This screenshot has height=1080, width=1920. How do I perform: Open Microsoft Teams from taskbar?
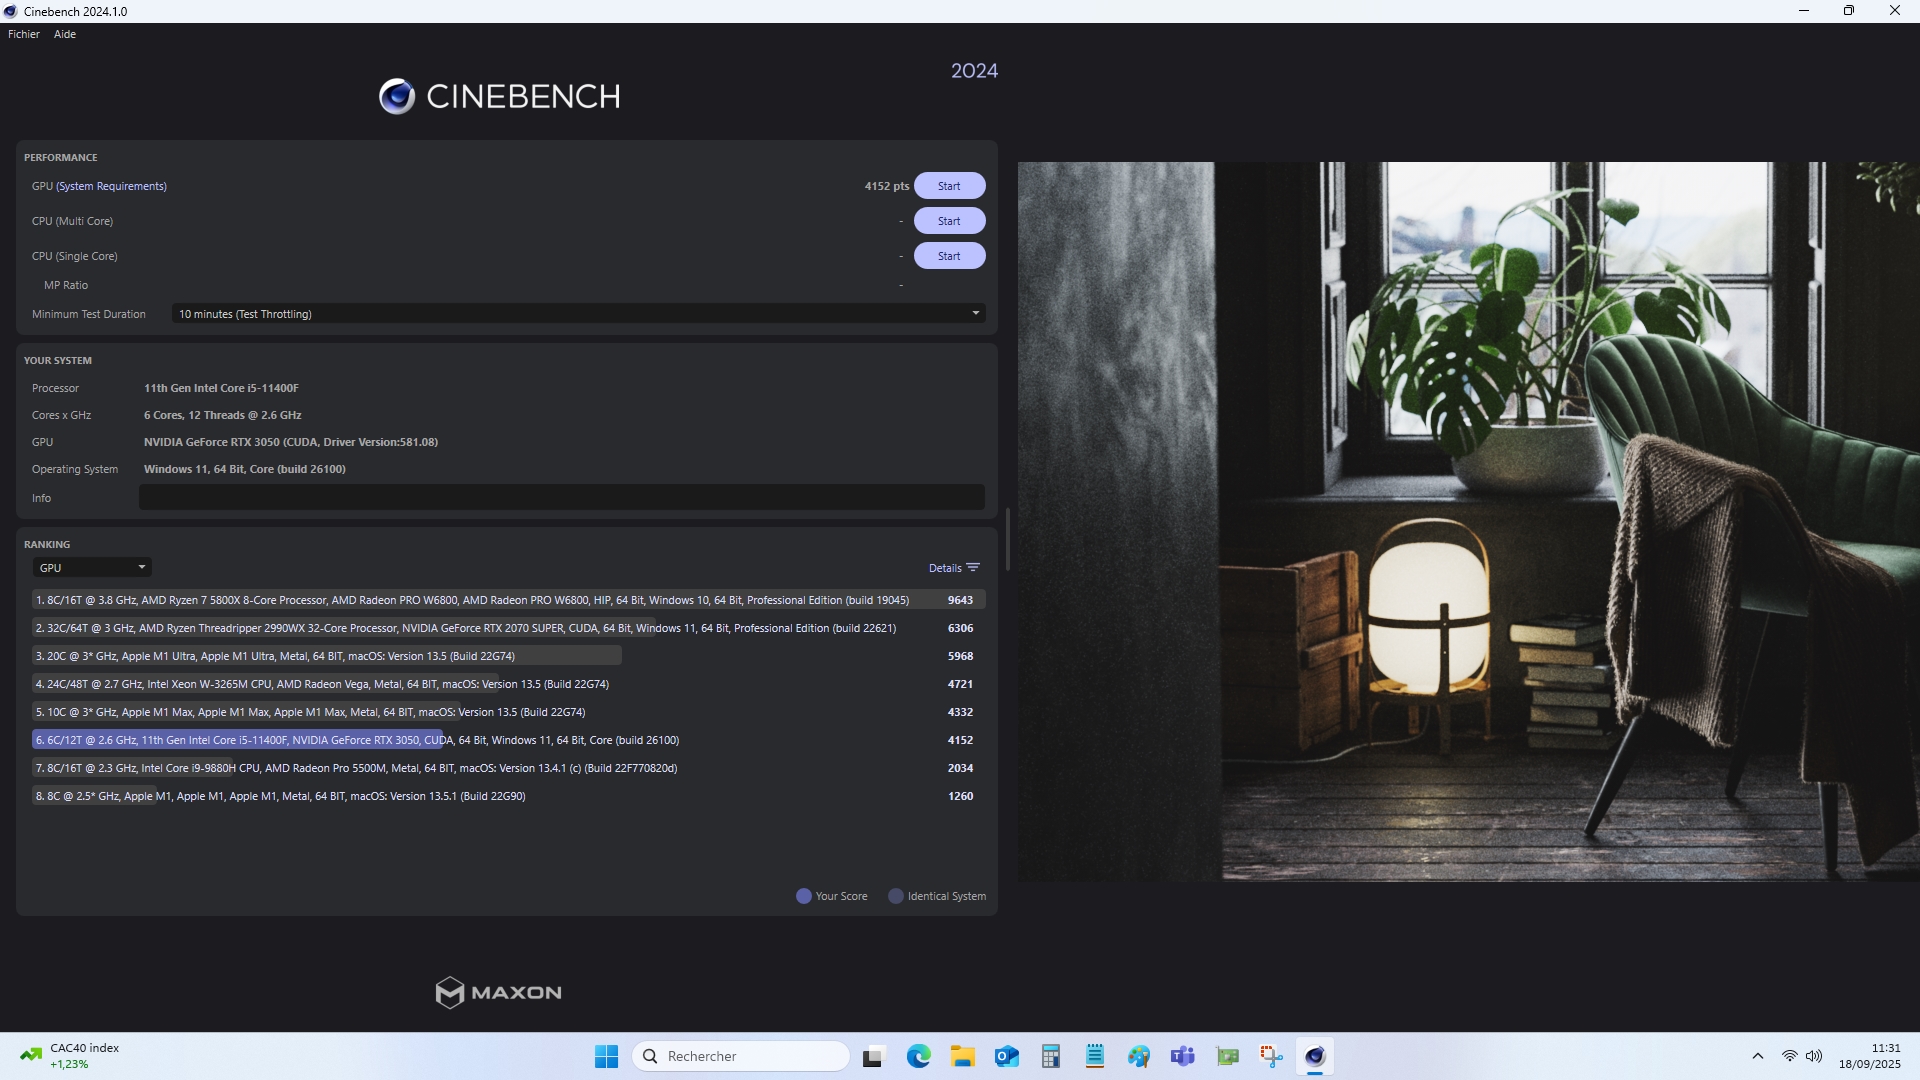click(x=1182, y=1056)
